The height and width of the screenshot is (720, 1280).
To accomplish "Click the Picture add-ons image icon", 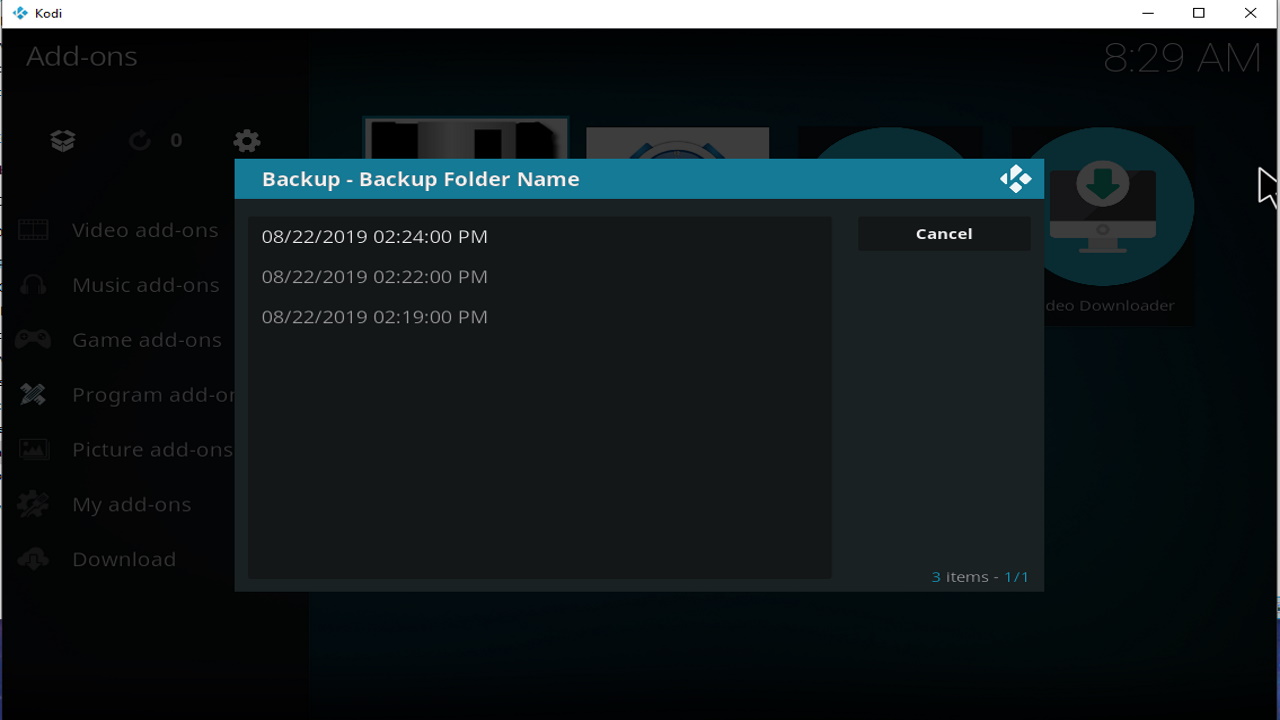I will click(33, 450).
